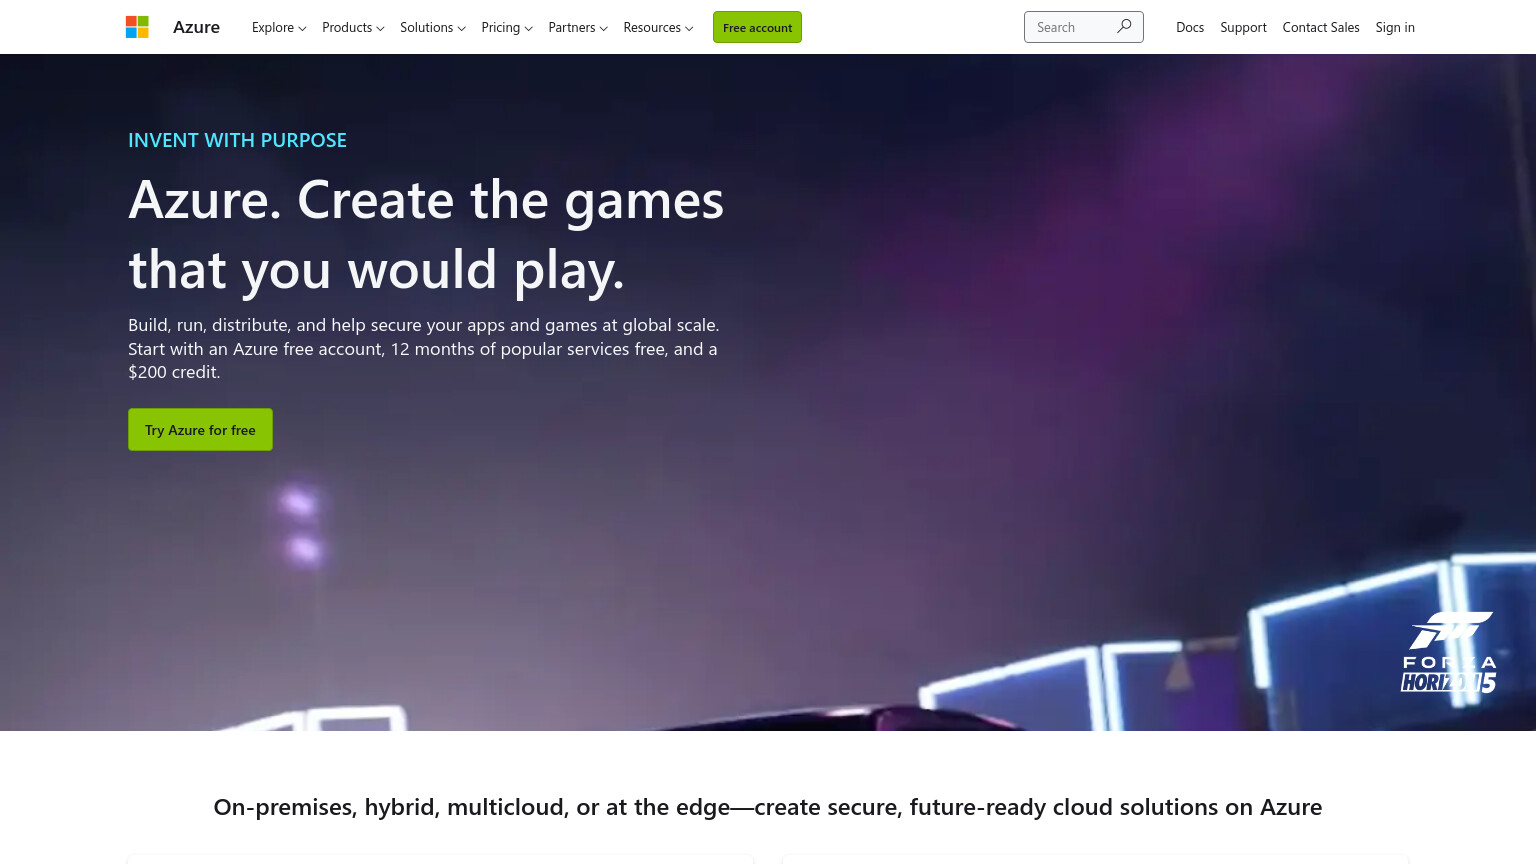Expand the Solutions menu chevron
This screenshot has height=864, width=1536.
coord(461,29)
